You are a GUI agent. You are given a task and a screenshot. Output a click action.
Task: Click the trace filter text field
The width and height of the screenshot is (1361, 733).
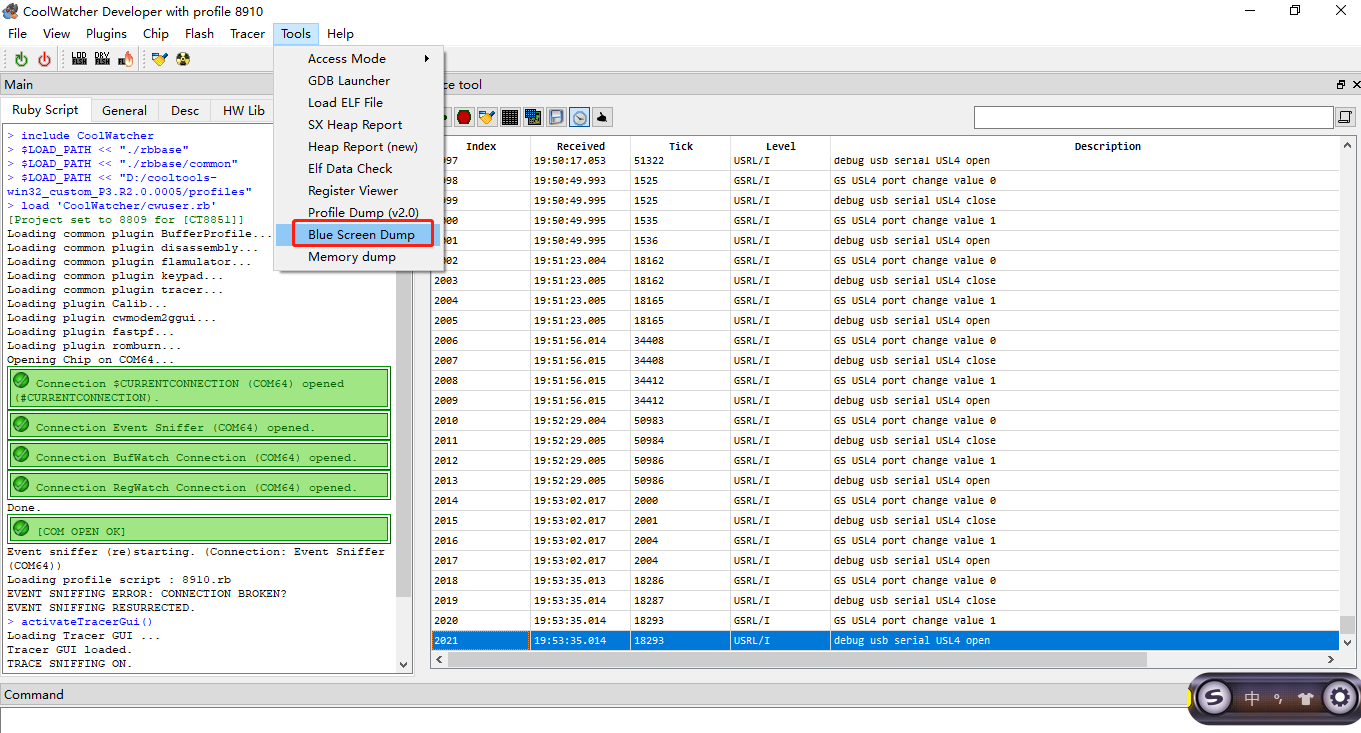(1154, 118)
